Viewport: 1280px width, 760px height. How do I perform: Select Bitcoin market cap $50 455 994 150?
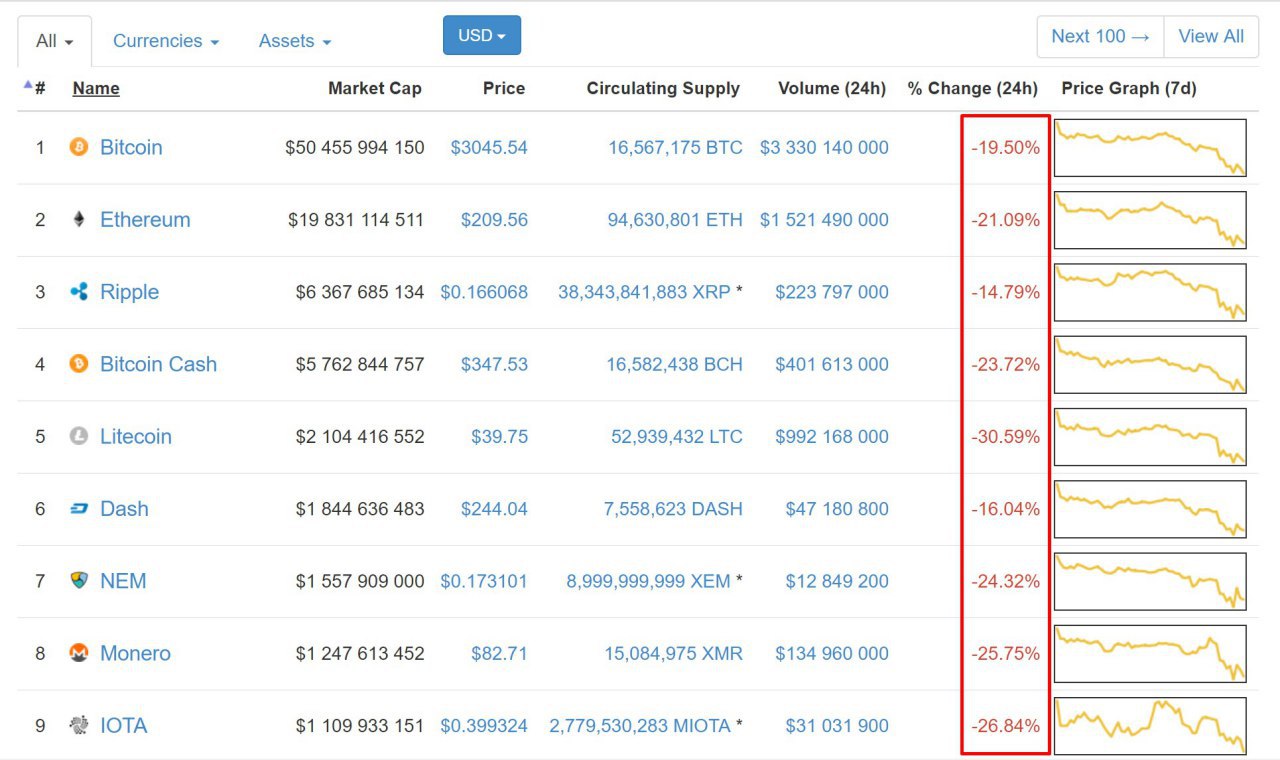click(355, 147)
